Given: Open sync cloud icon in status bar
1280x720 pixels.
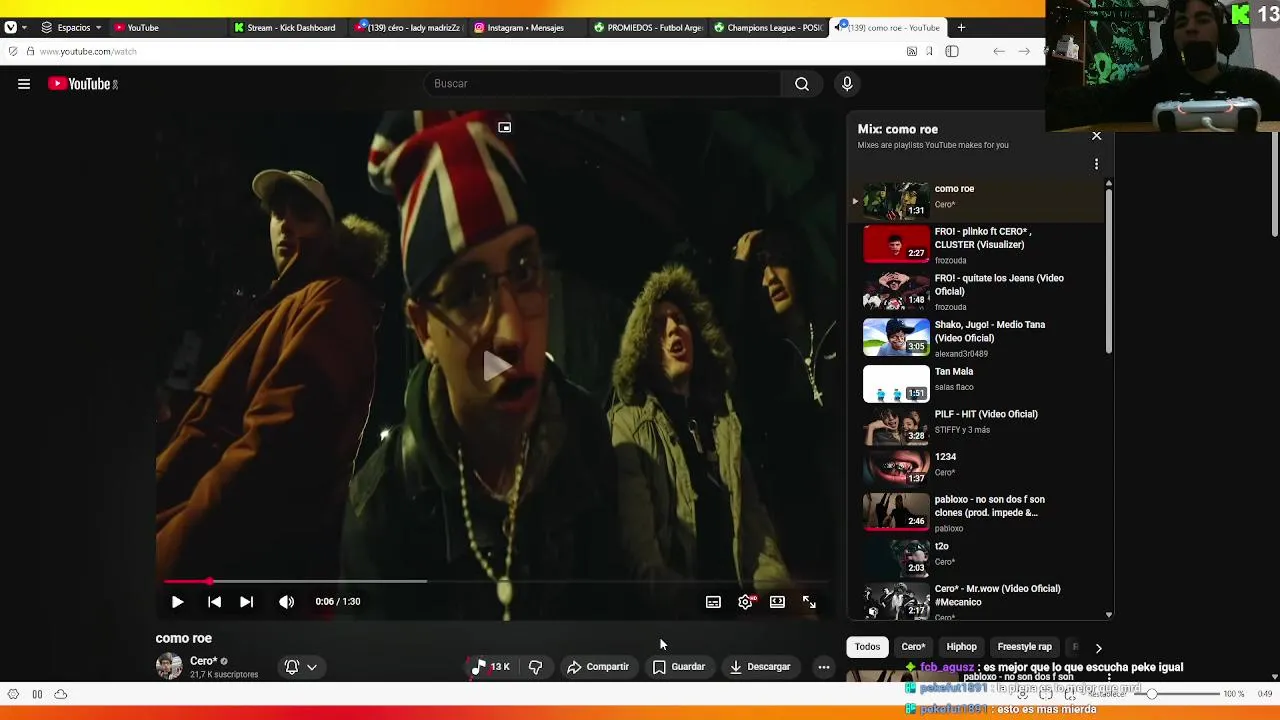Looking at the screenshot, I should coord(61,694).
